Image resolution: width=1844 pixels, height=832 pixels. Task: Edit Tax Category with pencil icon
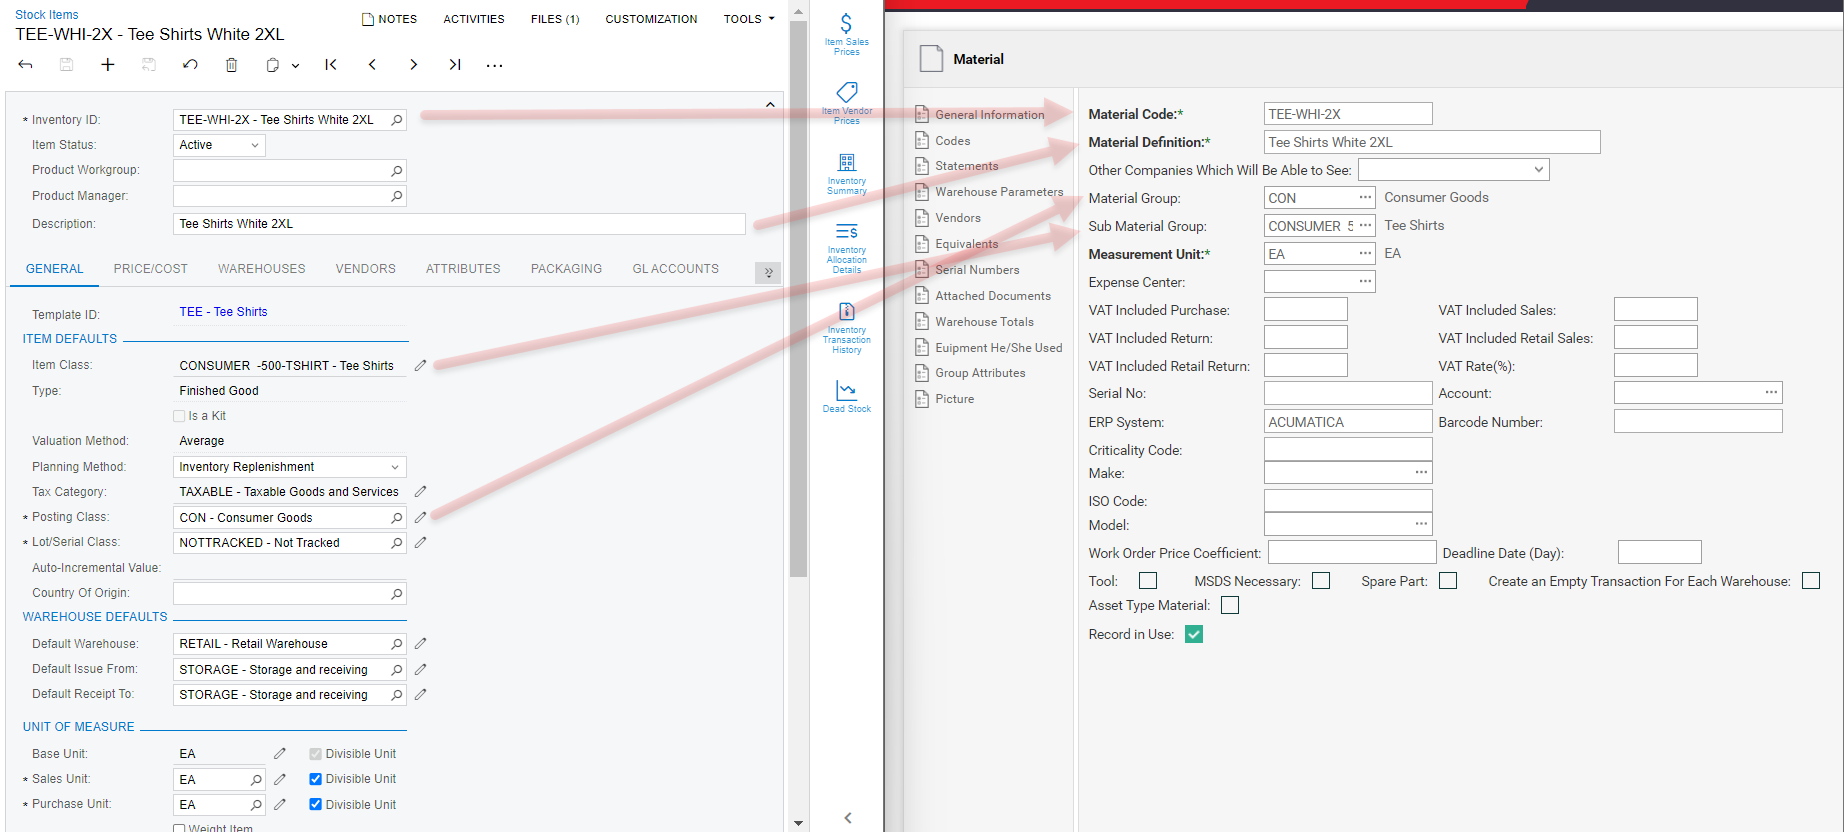click(421, 492)
